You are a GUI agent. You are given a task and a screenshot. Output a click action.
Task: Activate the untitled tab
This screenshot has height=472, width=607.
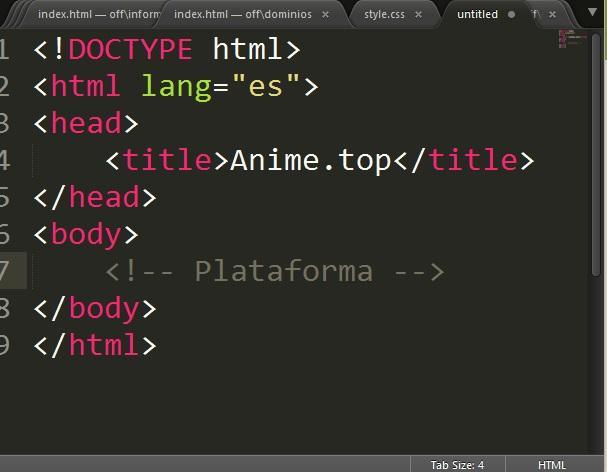tap(477, 15)
